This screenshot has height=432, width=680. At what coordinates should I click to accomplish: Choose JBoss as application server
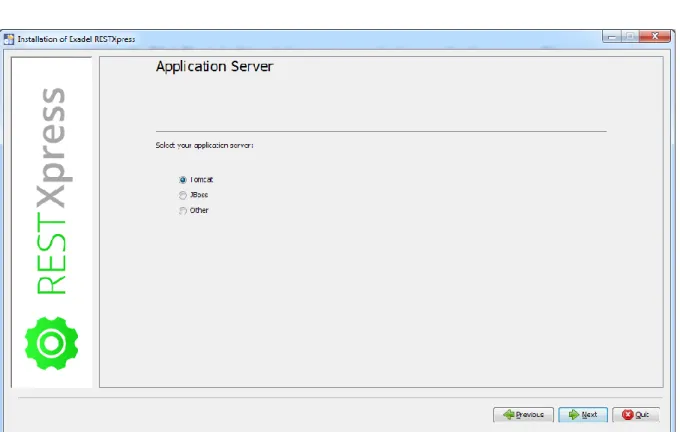point(183,195)
